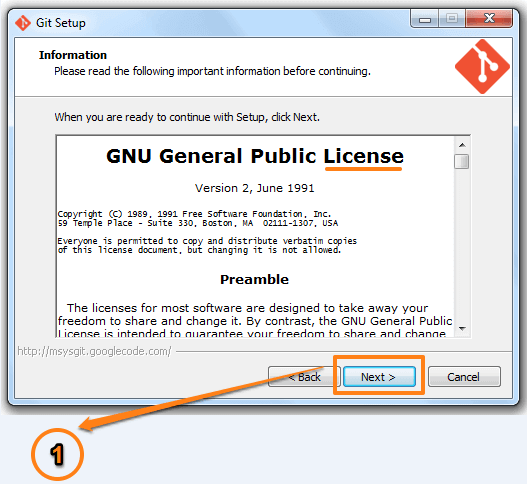Minimize the Git Setup window
The width and height of the screenshot is (527, 484).
click(424, 18)
